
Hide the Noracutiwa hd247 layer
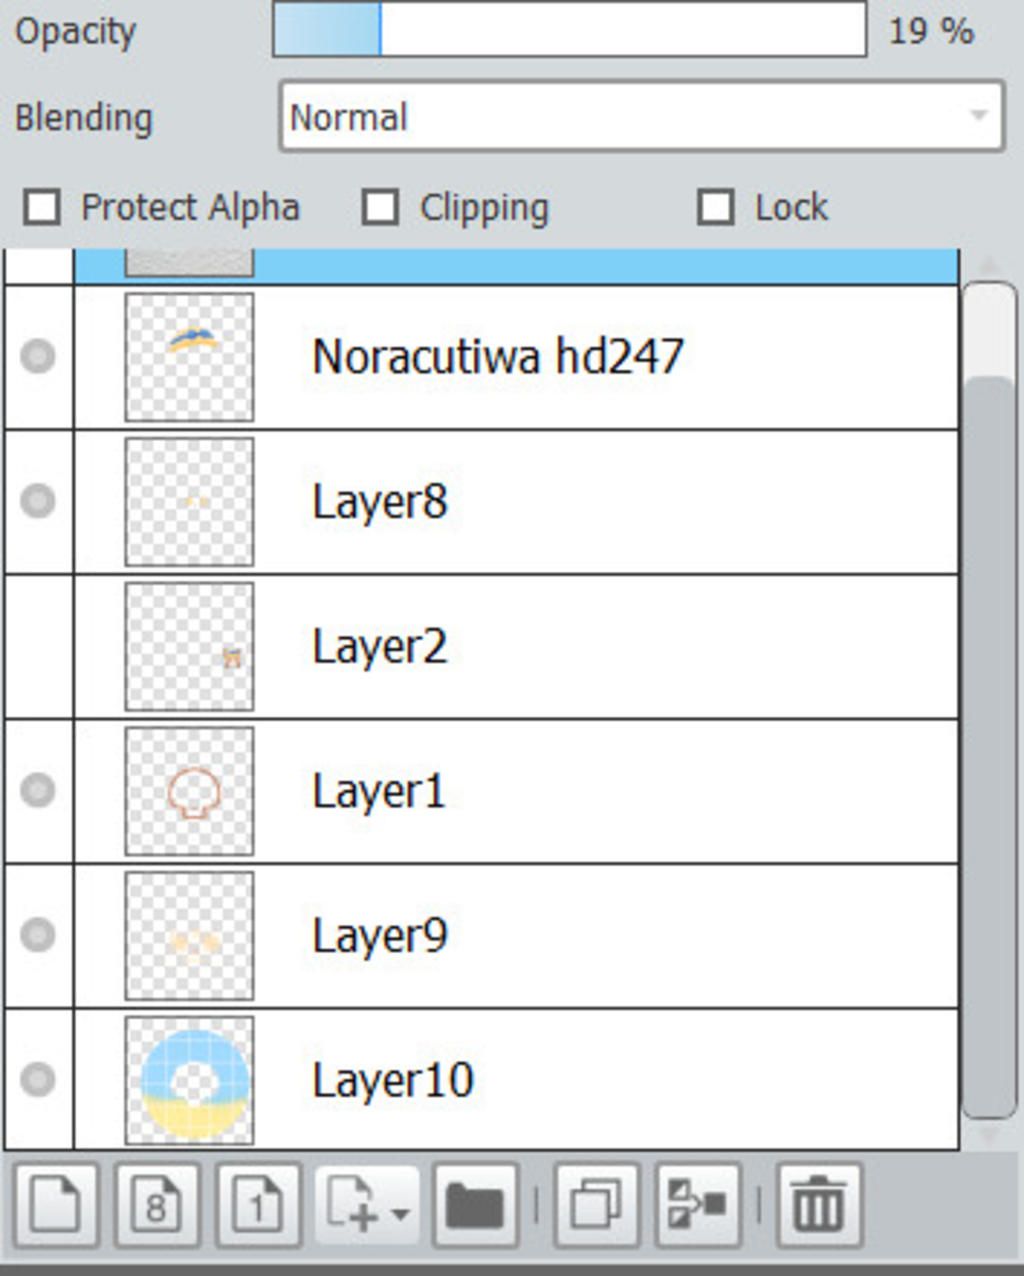(x=38, y=356)
